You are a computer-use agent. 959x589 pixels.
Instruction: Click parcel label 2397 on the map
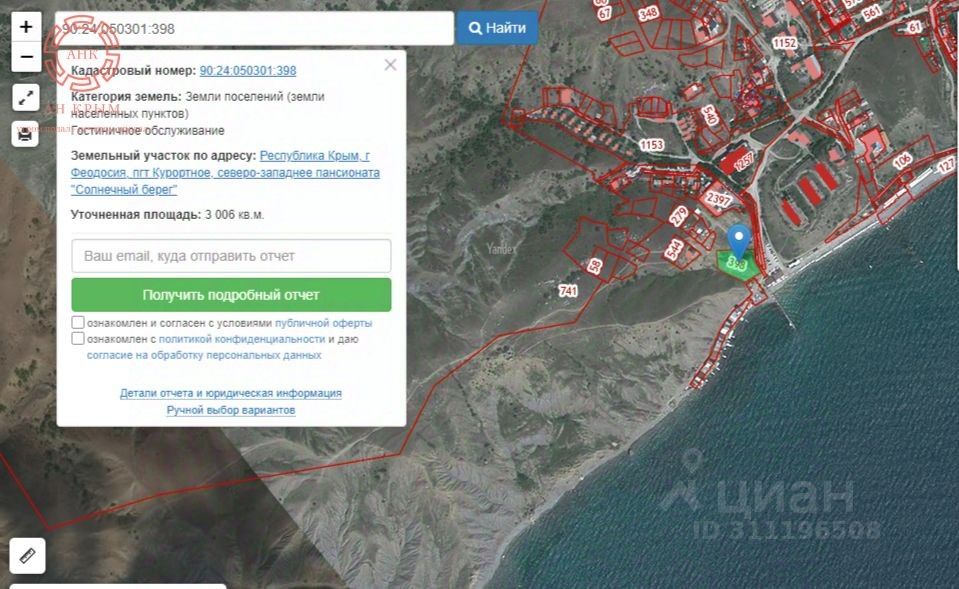718,199
